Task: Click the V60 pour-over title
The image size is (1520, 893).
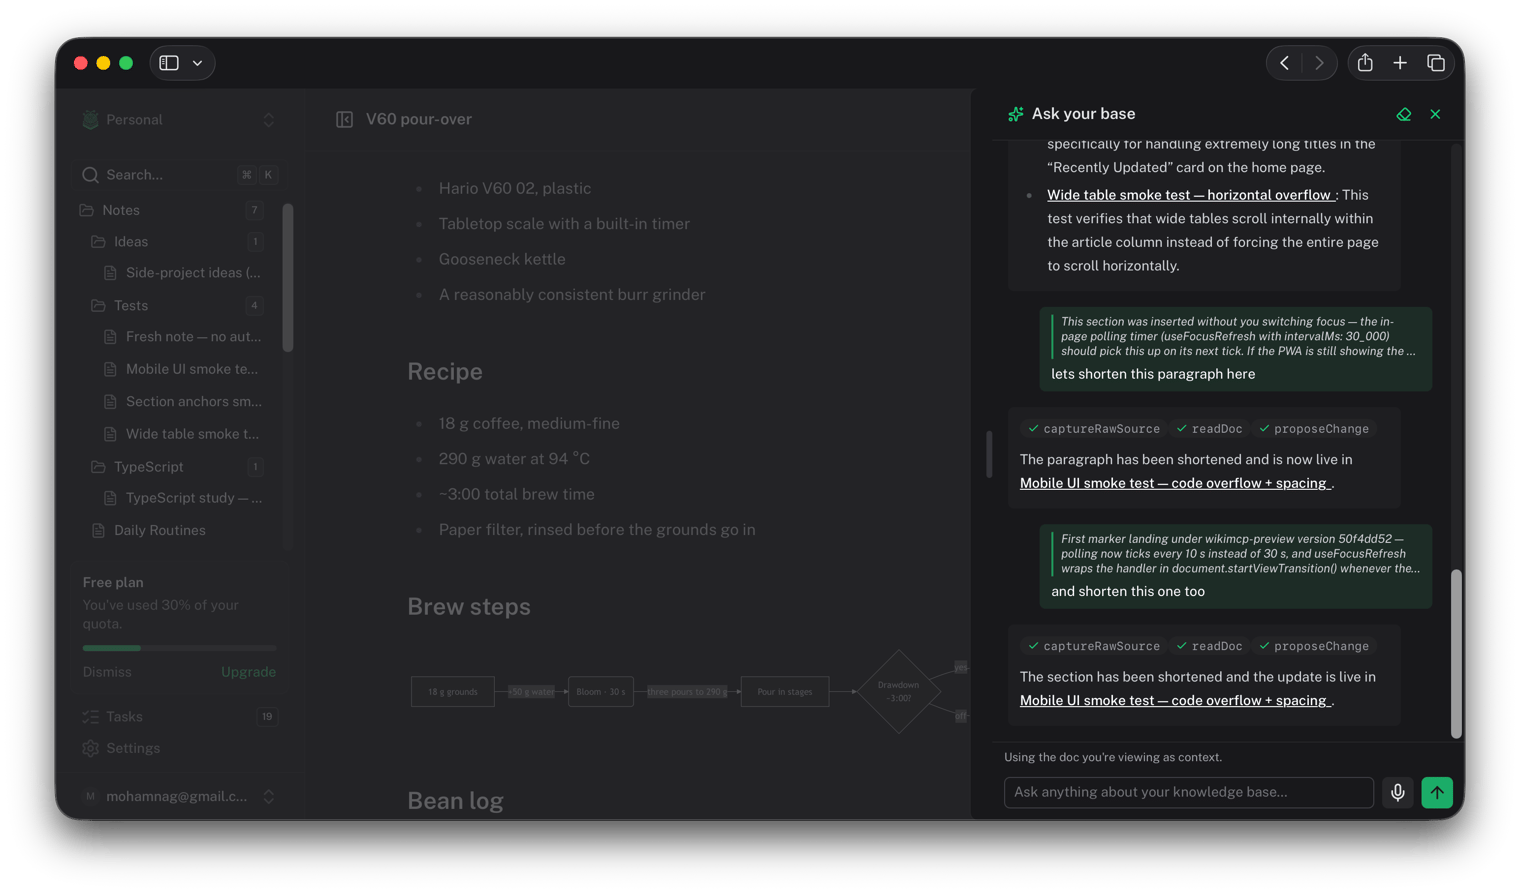Action: coord(418,119)
